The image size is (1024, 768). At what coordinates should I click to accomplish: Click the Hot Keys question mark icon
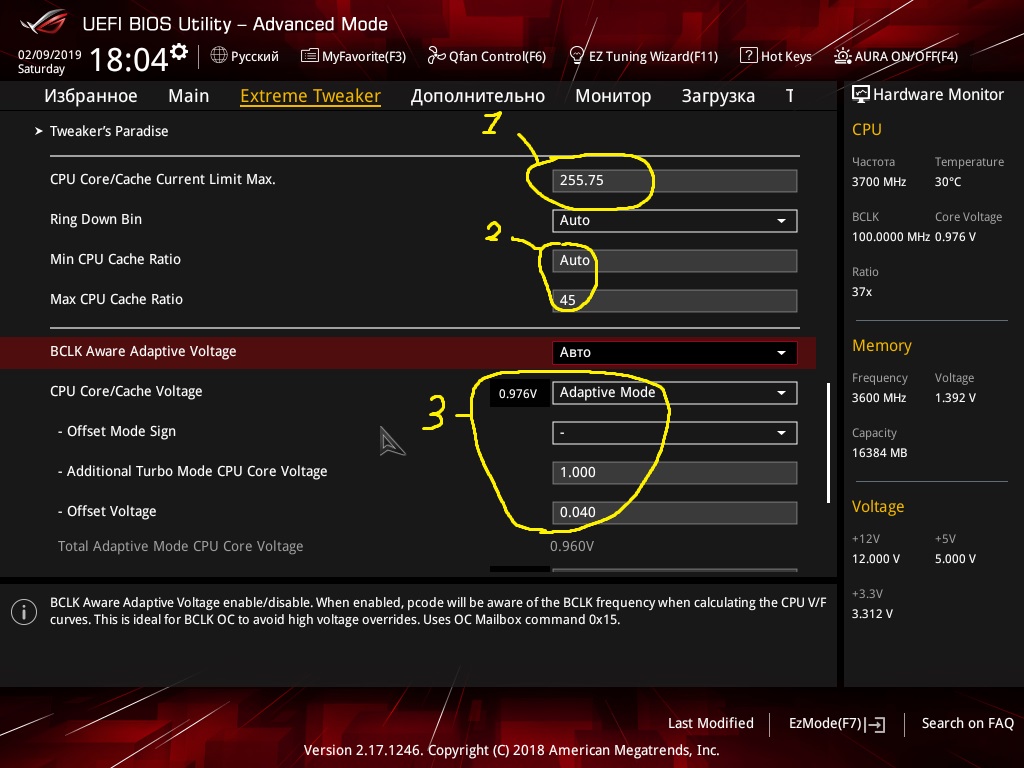tap(748, 56)
